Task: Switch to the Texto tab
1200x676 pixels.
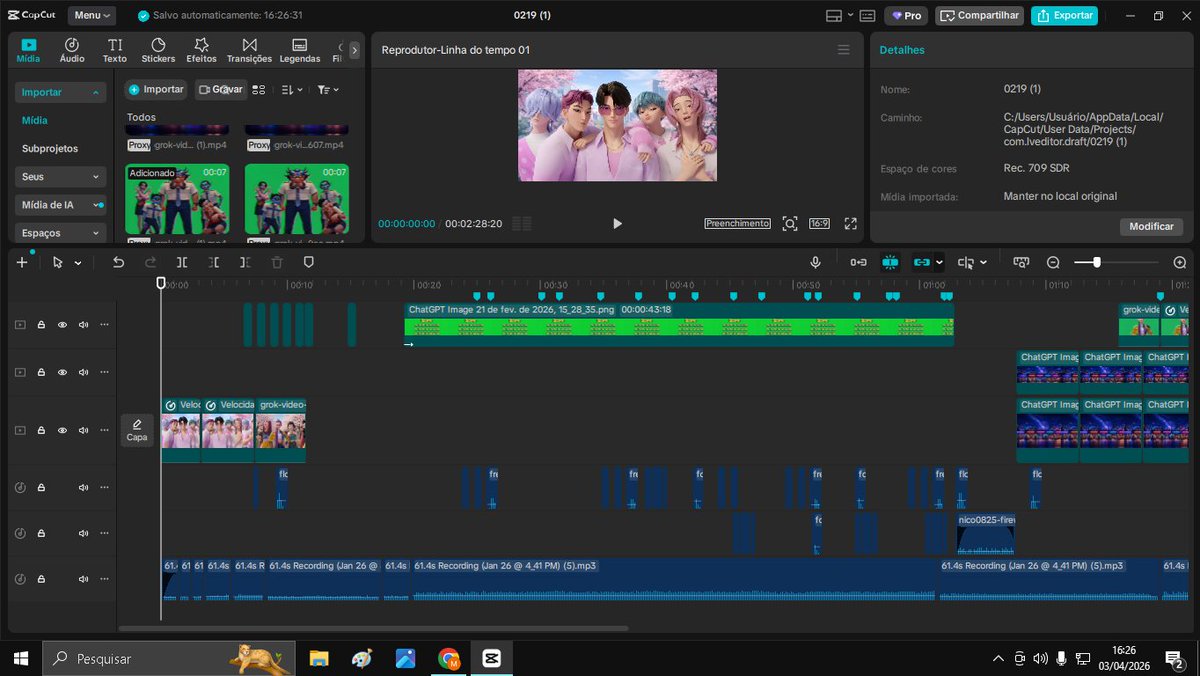Action: click(x=115, y=50)
